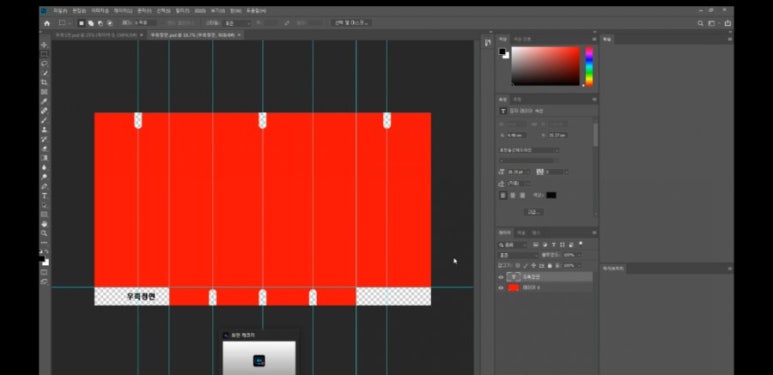The image size is (773, 375).
Task: Open the marquee Style dropdown in options bar
Action: [238, 23]
